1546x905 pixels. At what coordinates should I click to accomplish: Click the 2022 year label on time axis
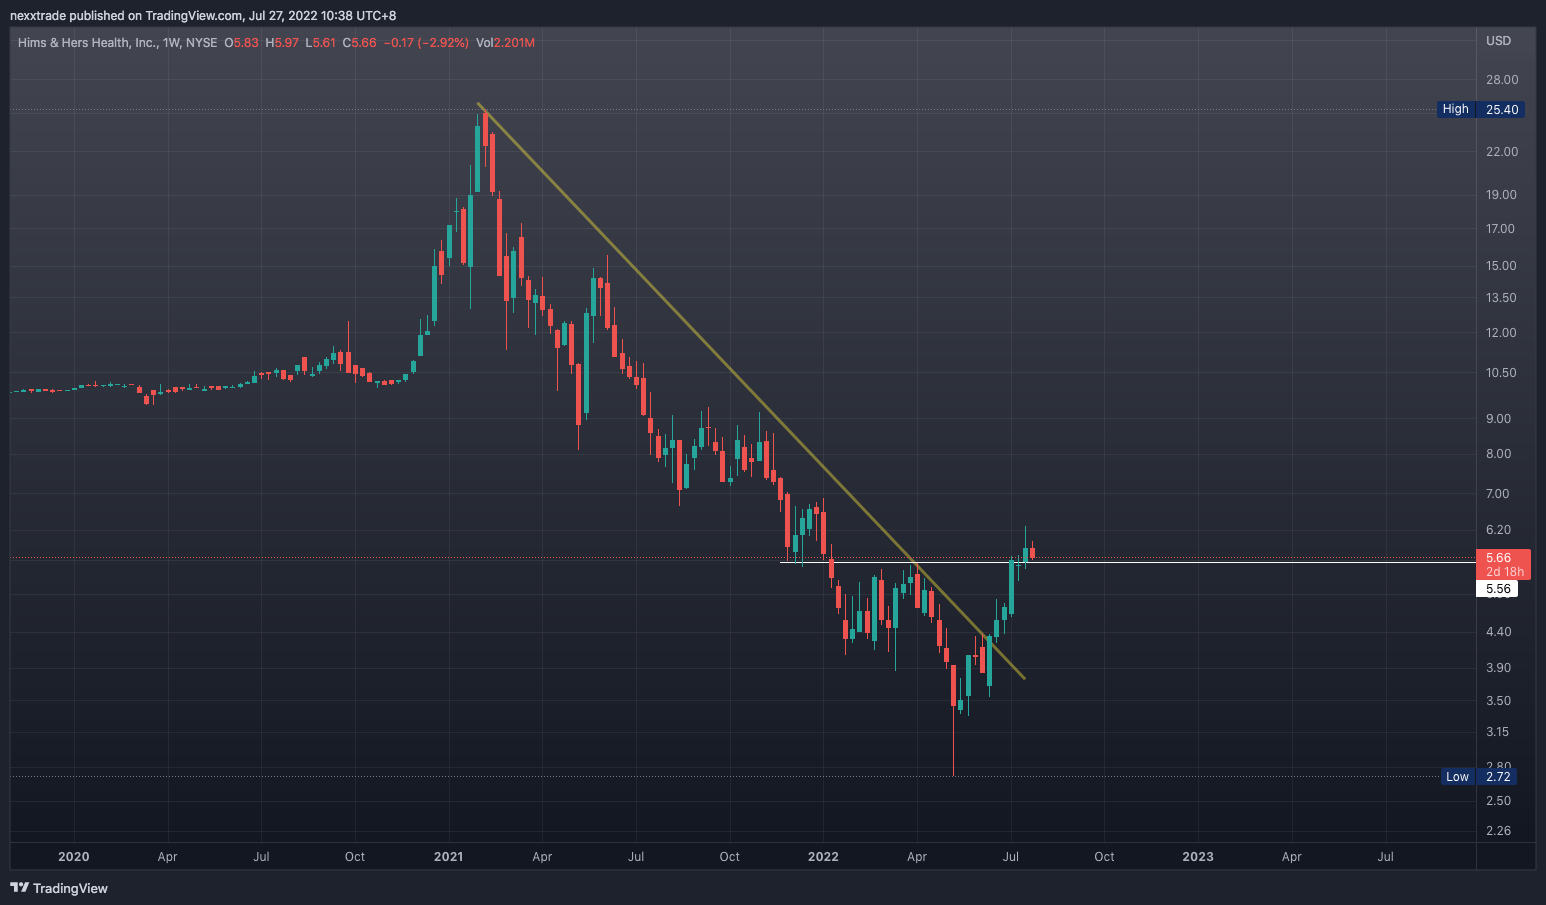click(x=823, y=857)
